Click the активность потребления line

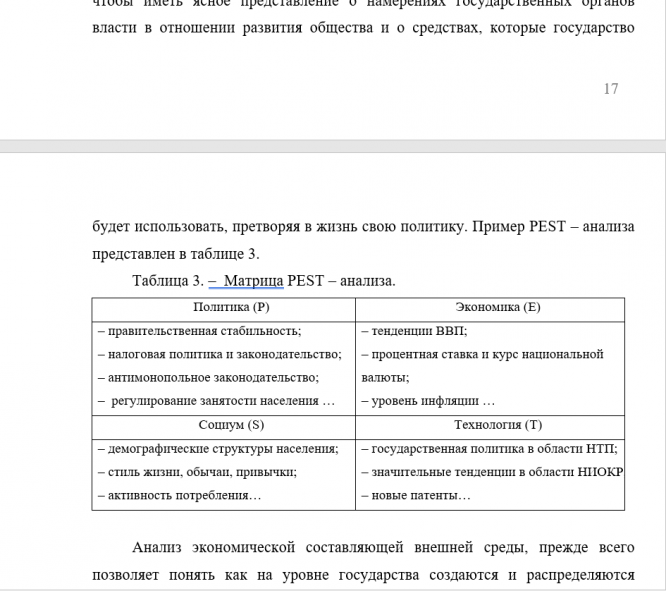[x=180, y=496]
